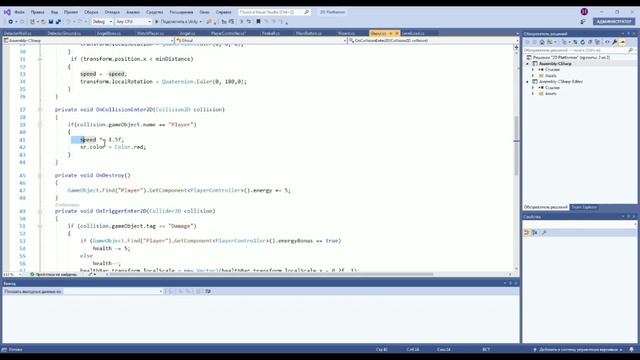The height and width of the screenshot is (360, 640).
Task: Click Add to source control in status bar
Action: pos(578,349)
